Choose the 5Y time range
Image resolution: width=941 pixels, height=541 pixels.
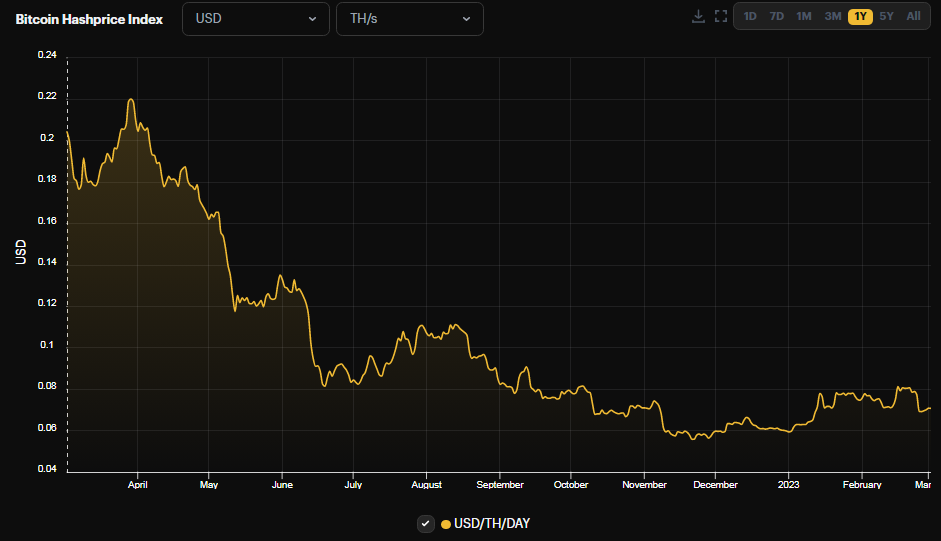coord(887,17)
